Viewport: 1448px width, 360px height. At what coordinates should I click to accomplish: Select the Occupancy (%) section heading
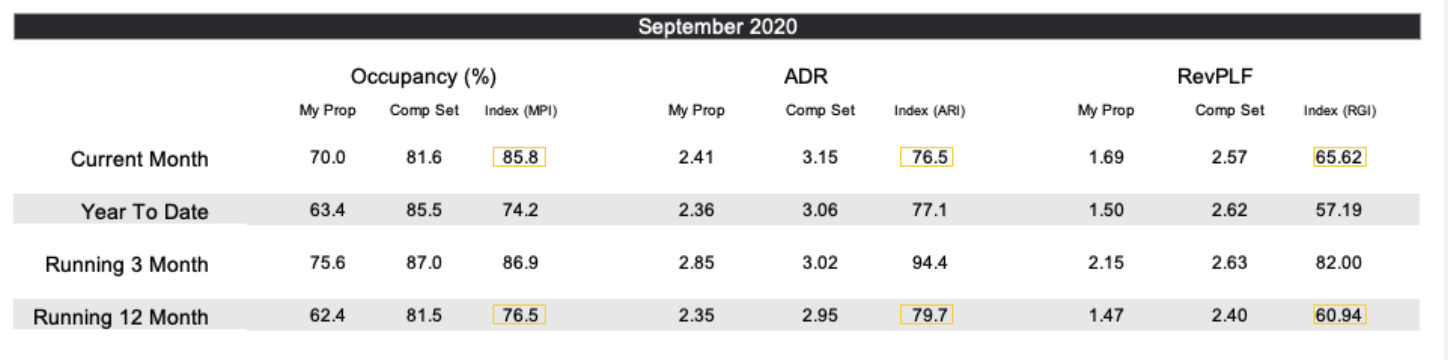(x=424, y=77)
